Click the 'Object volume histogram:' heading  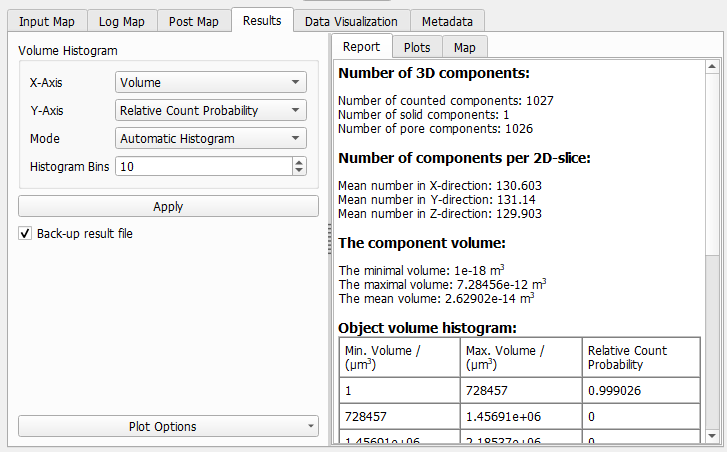(x=427, y=328)
